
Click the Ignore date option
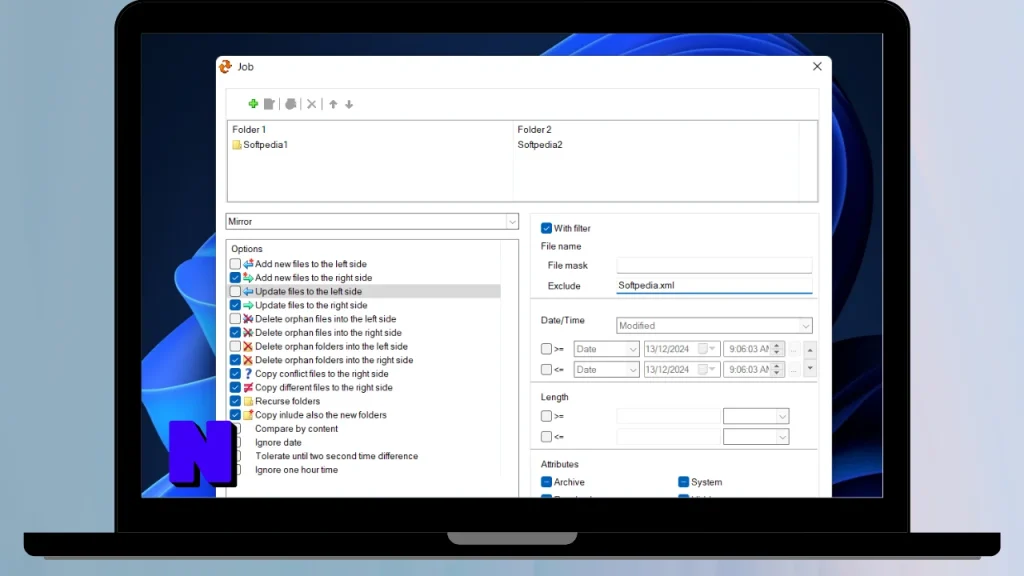coord(278,442)
